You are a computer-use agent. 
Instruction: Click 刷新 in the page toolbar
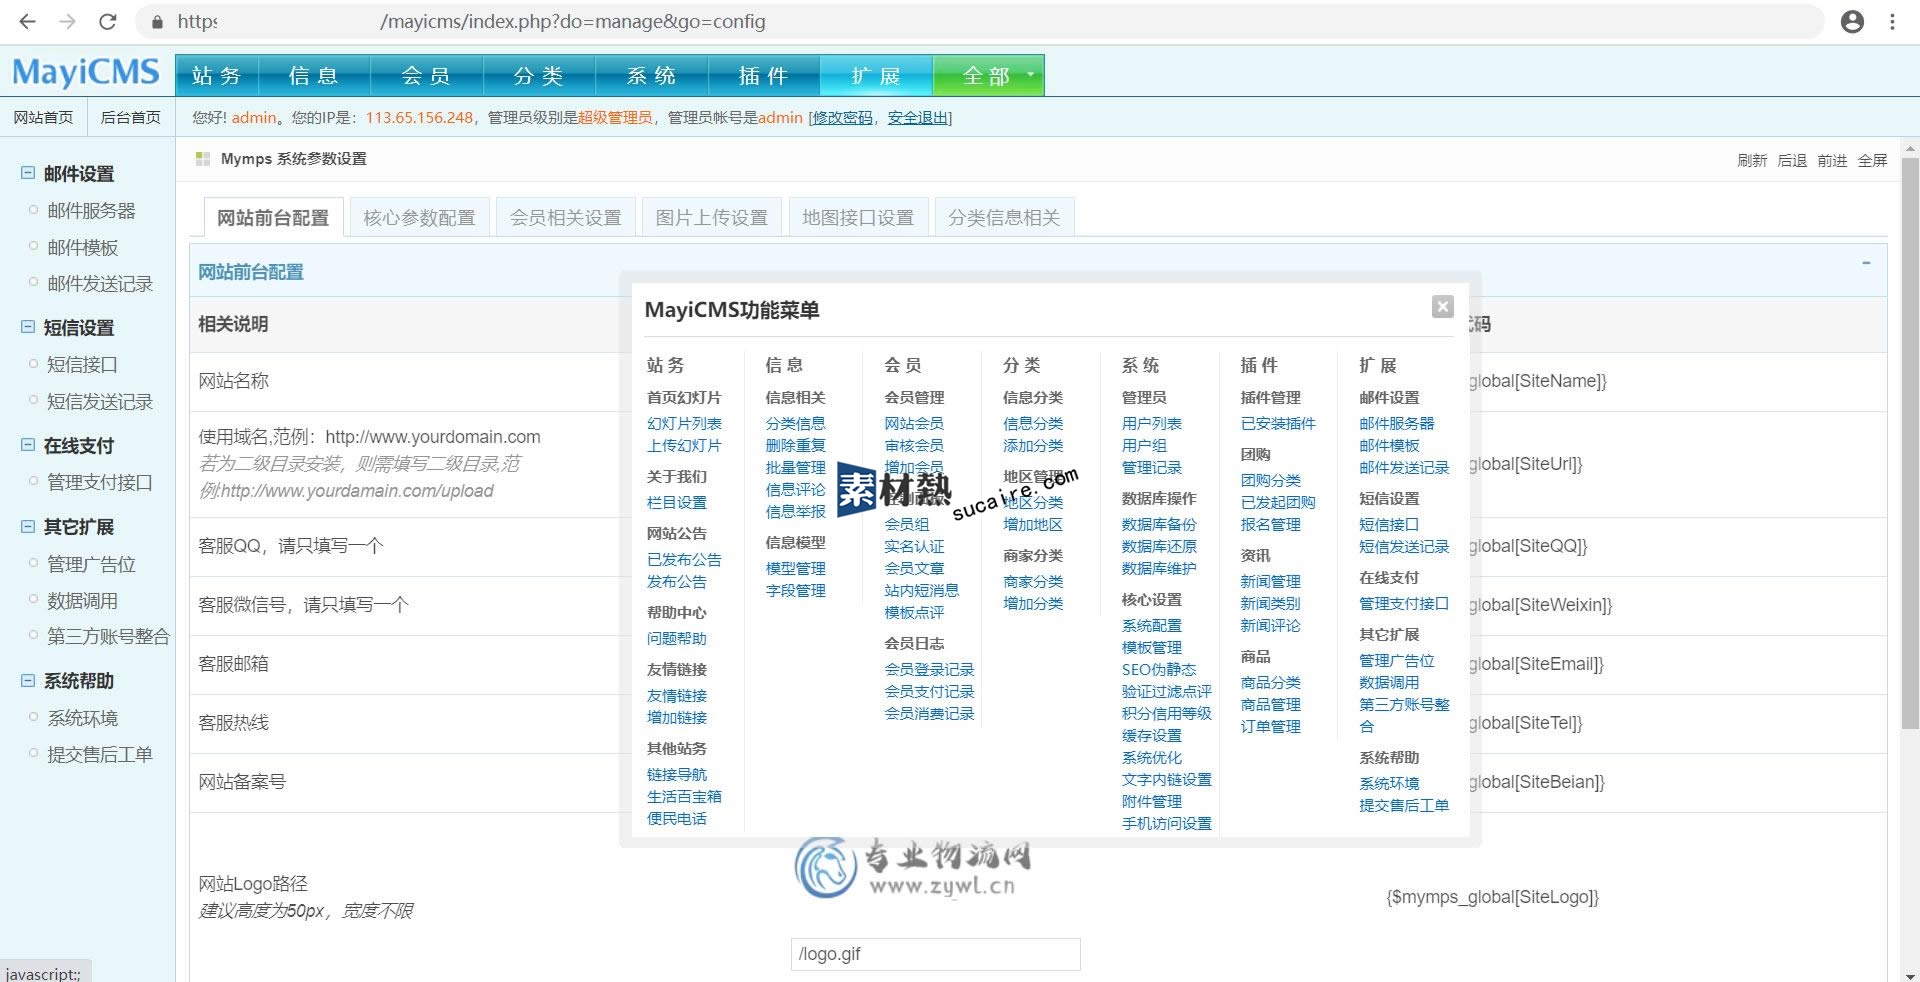click(1752, 160)
